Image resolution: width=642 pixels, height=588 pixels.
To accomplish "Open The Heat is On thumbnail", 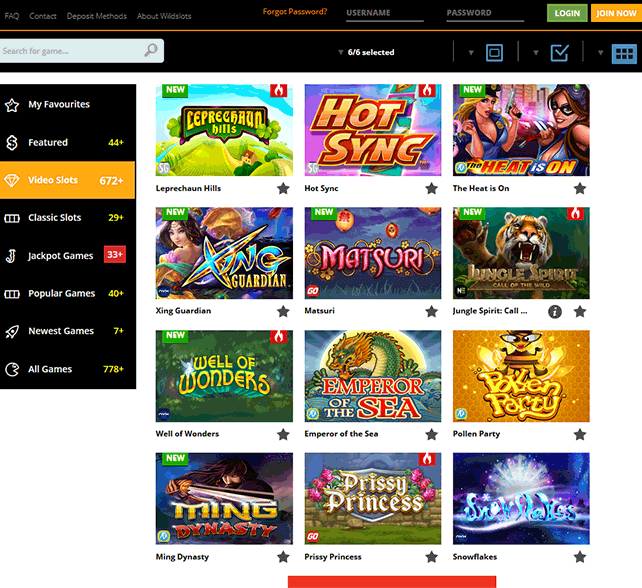I will coord(521,130).
